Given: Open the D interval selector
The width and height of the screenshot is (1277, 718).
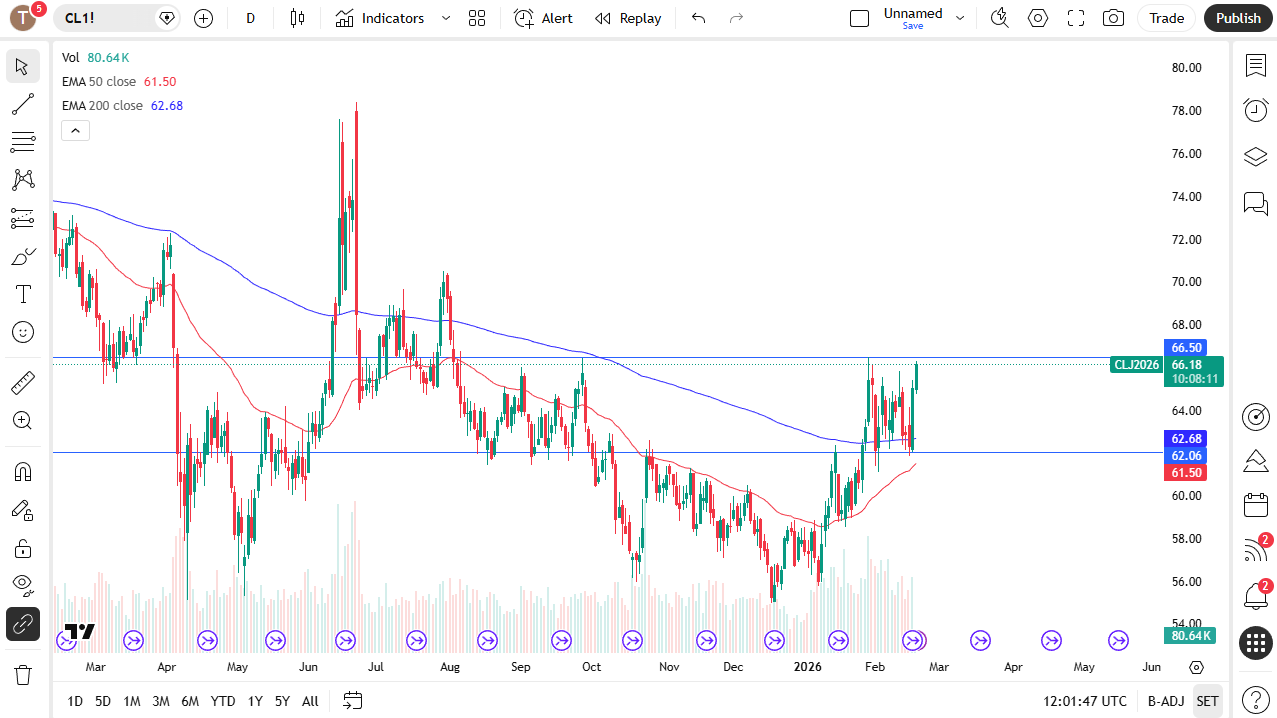Looking at the screenshot, I should (x=251, y=18).
